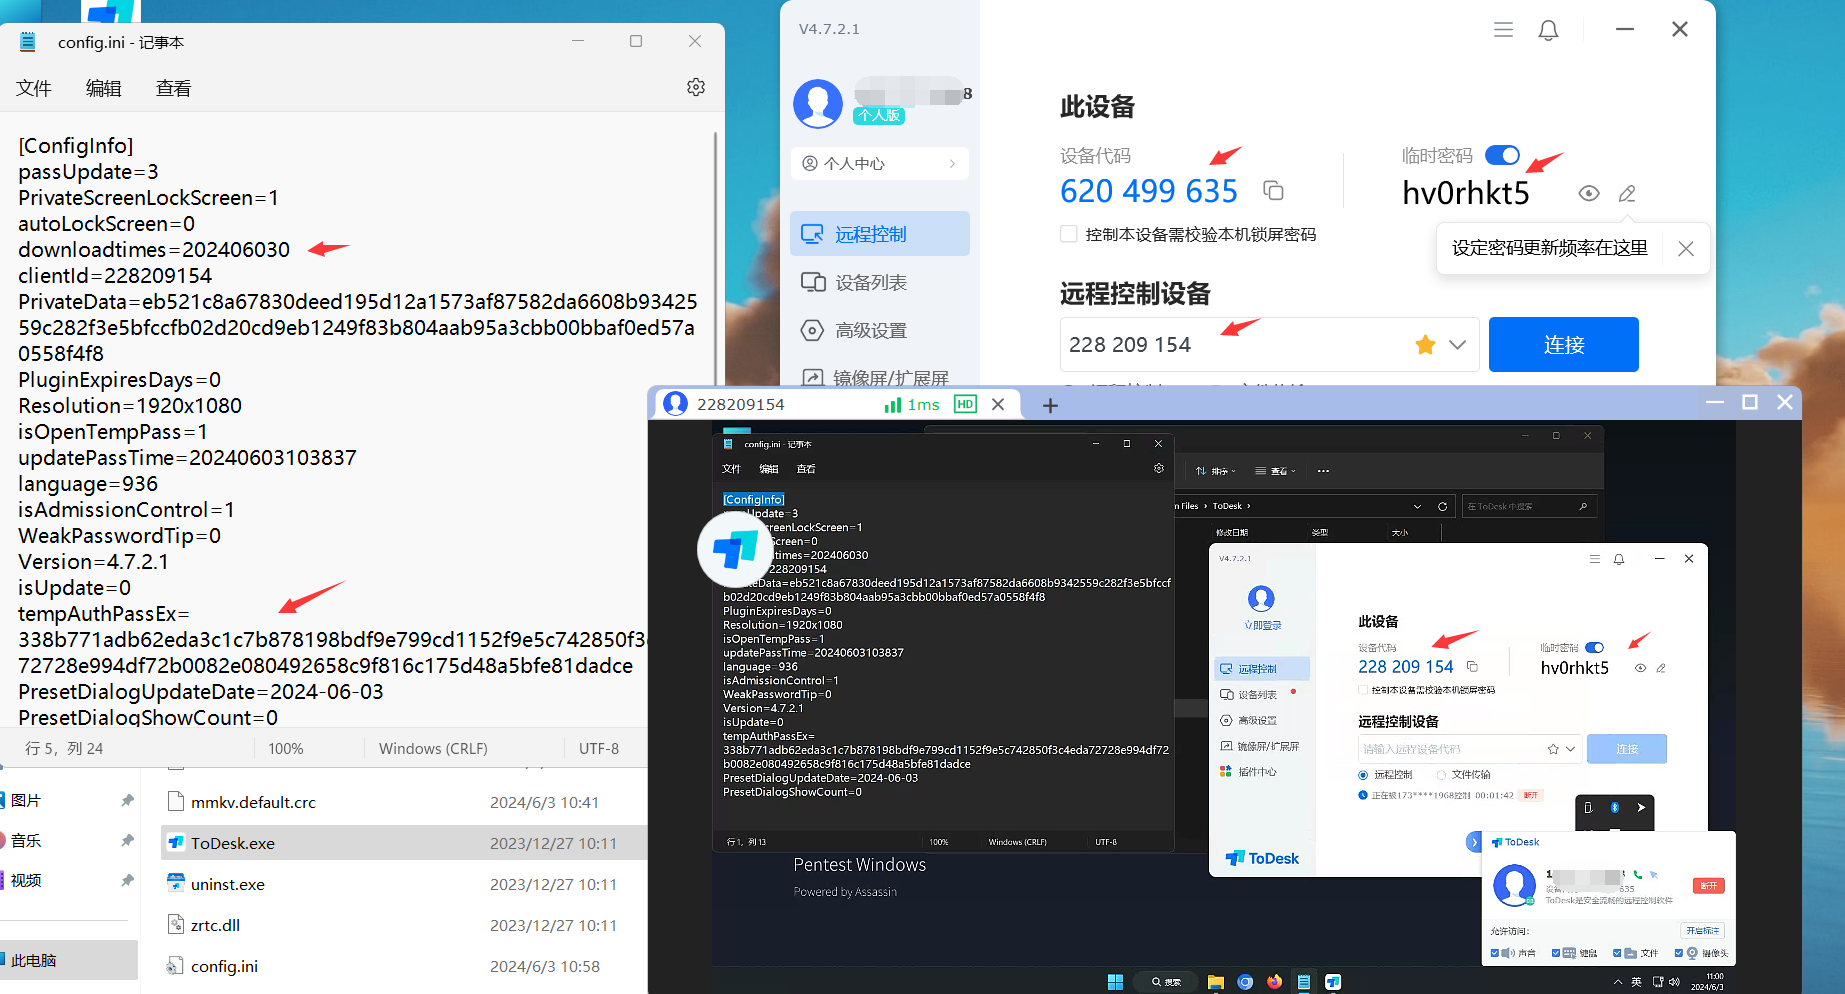1845x994 pixels.
Task: Expand the local remote device code dropdown
Action: 1458,345
